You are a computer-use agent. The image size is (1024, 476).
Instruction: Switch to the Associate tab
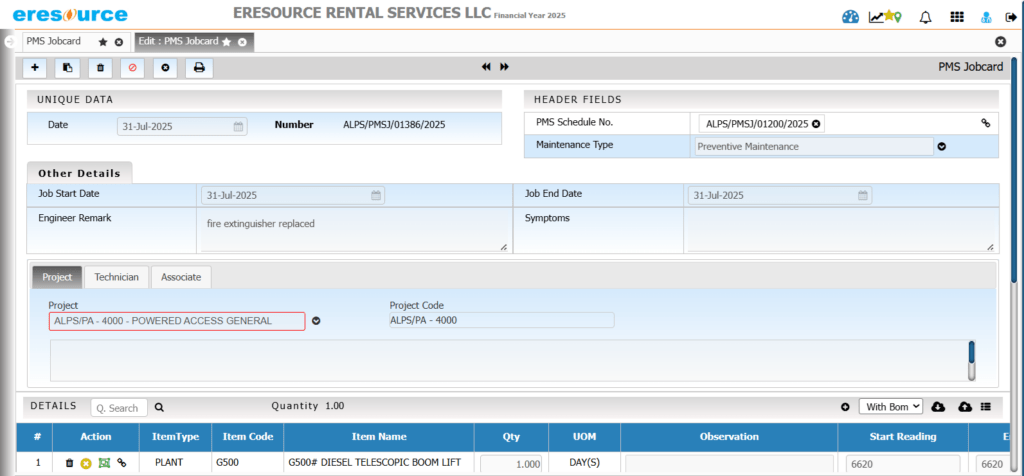pyautogui.click(x=181, y=277)
